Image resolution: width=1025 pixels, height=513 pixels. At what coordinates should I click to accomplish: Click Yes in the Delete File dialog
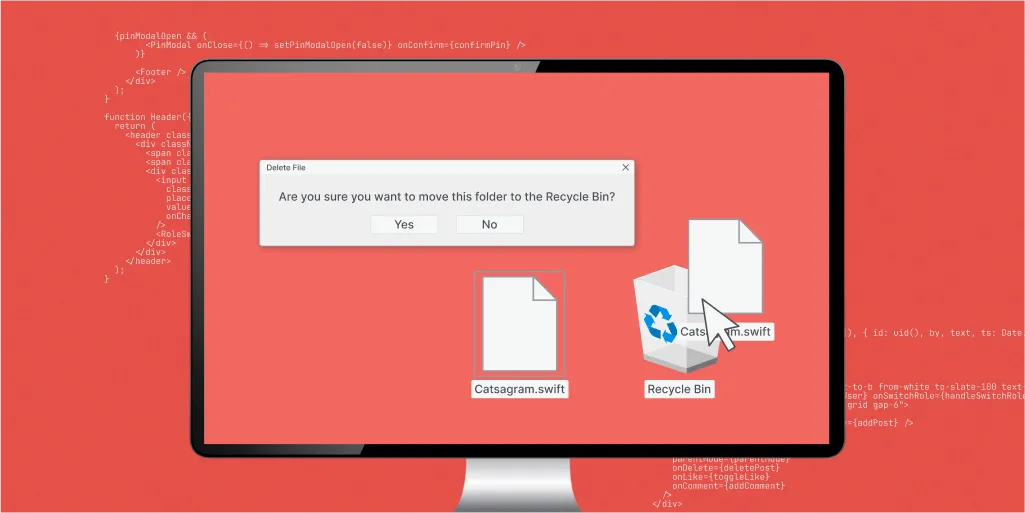[x=404, y=224]
